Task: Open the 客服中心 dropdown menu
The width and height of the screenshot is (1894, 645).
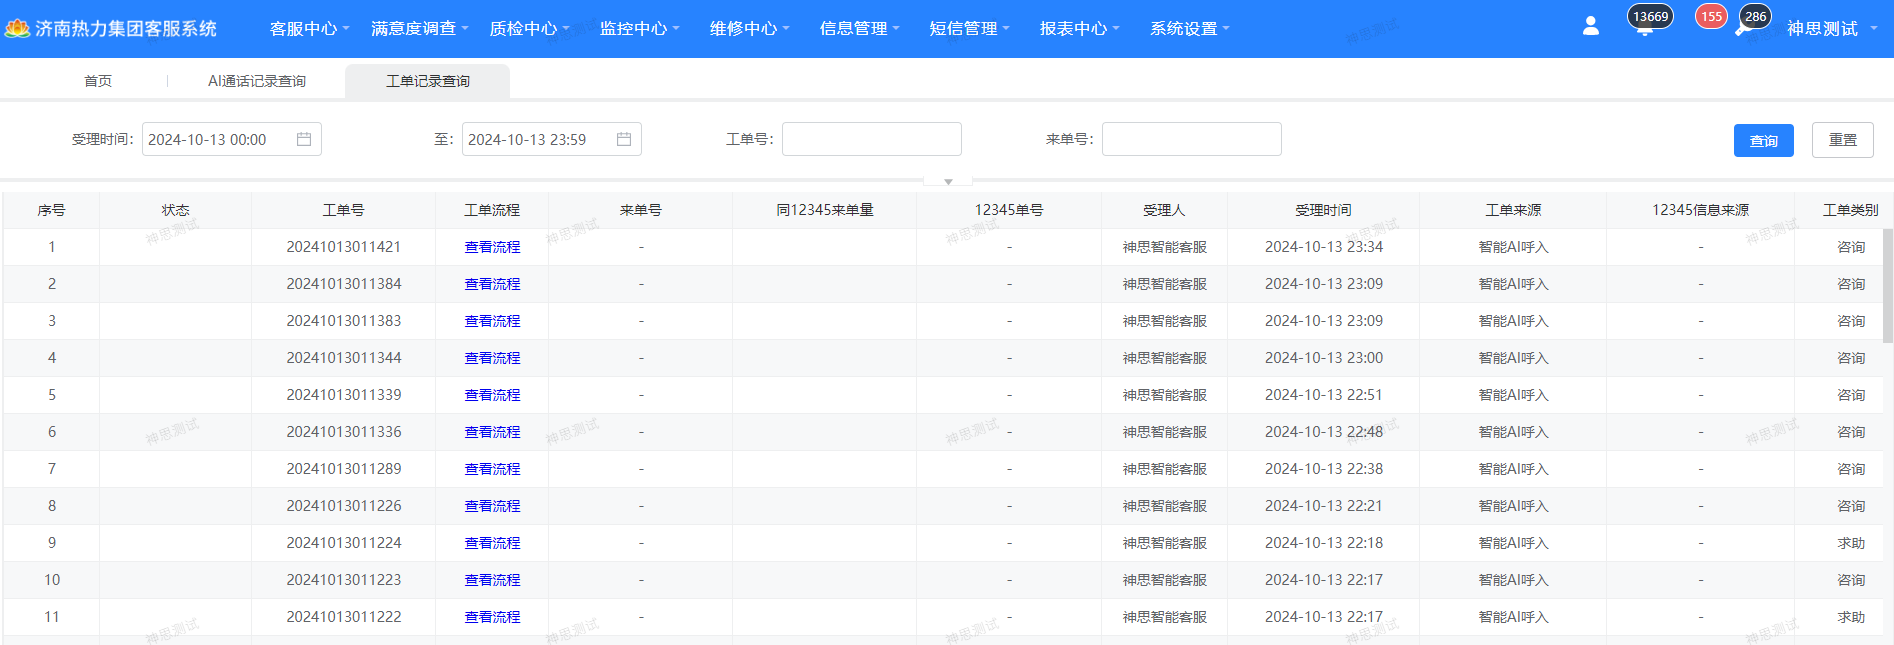Action: (x=309, y=29)
